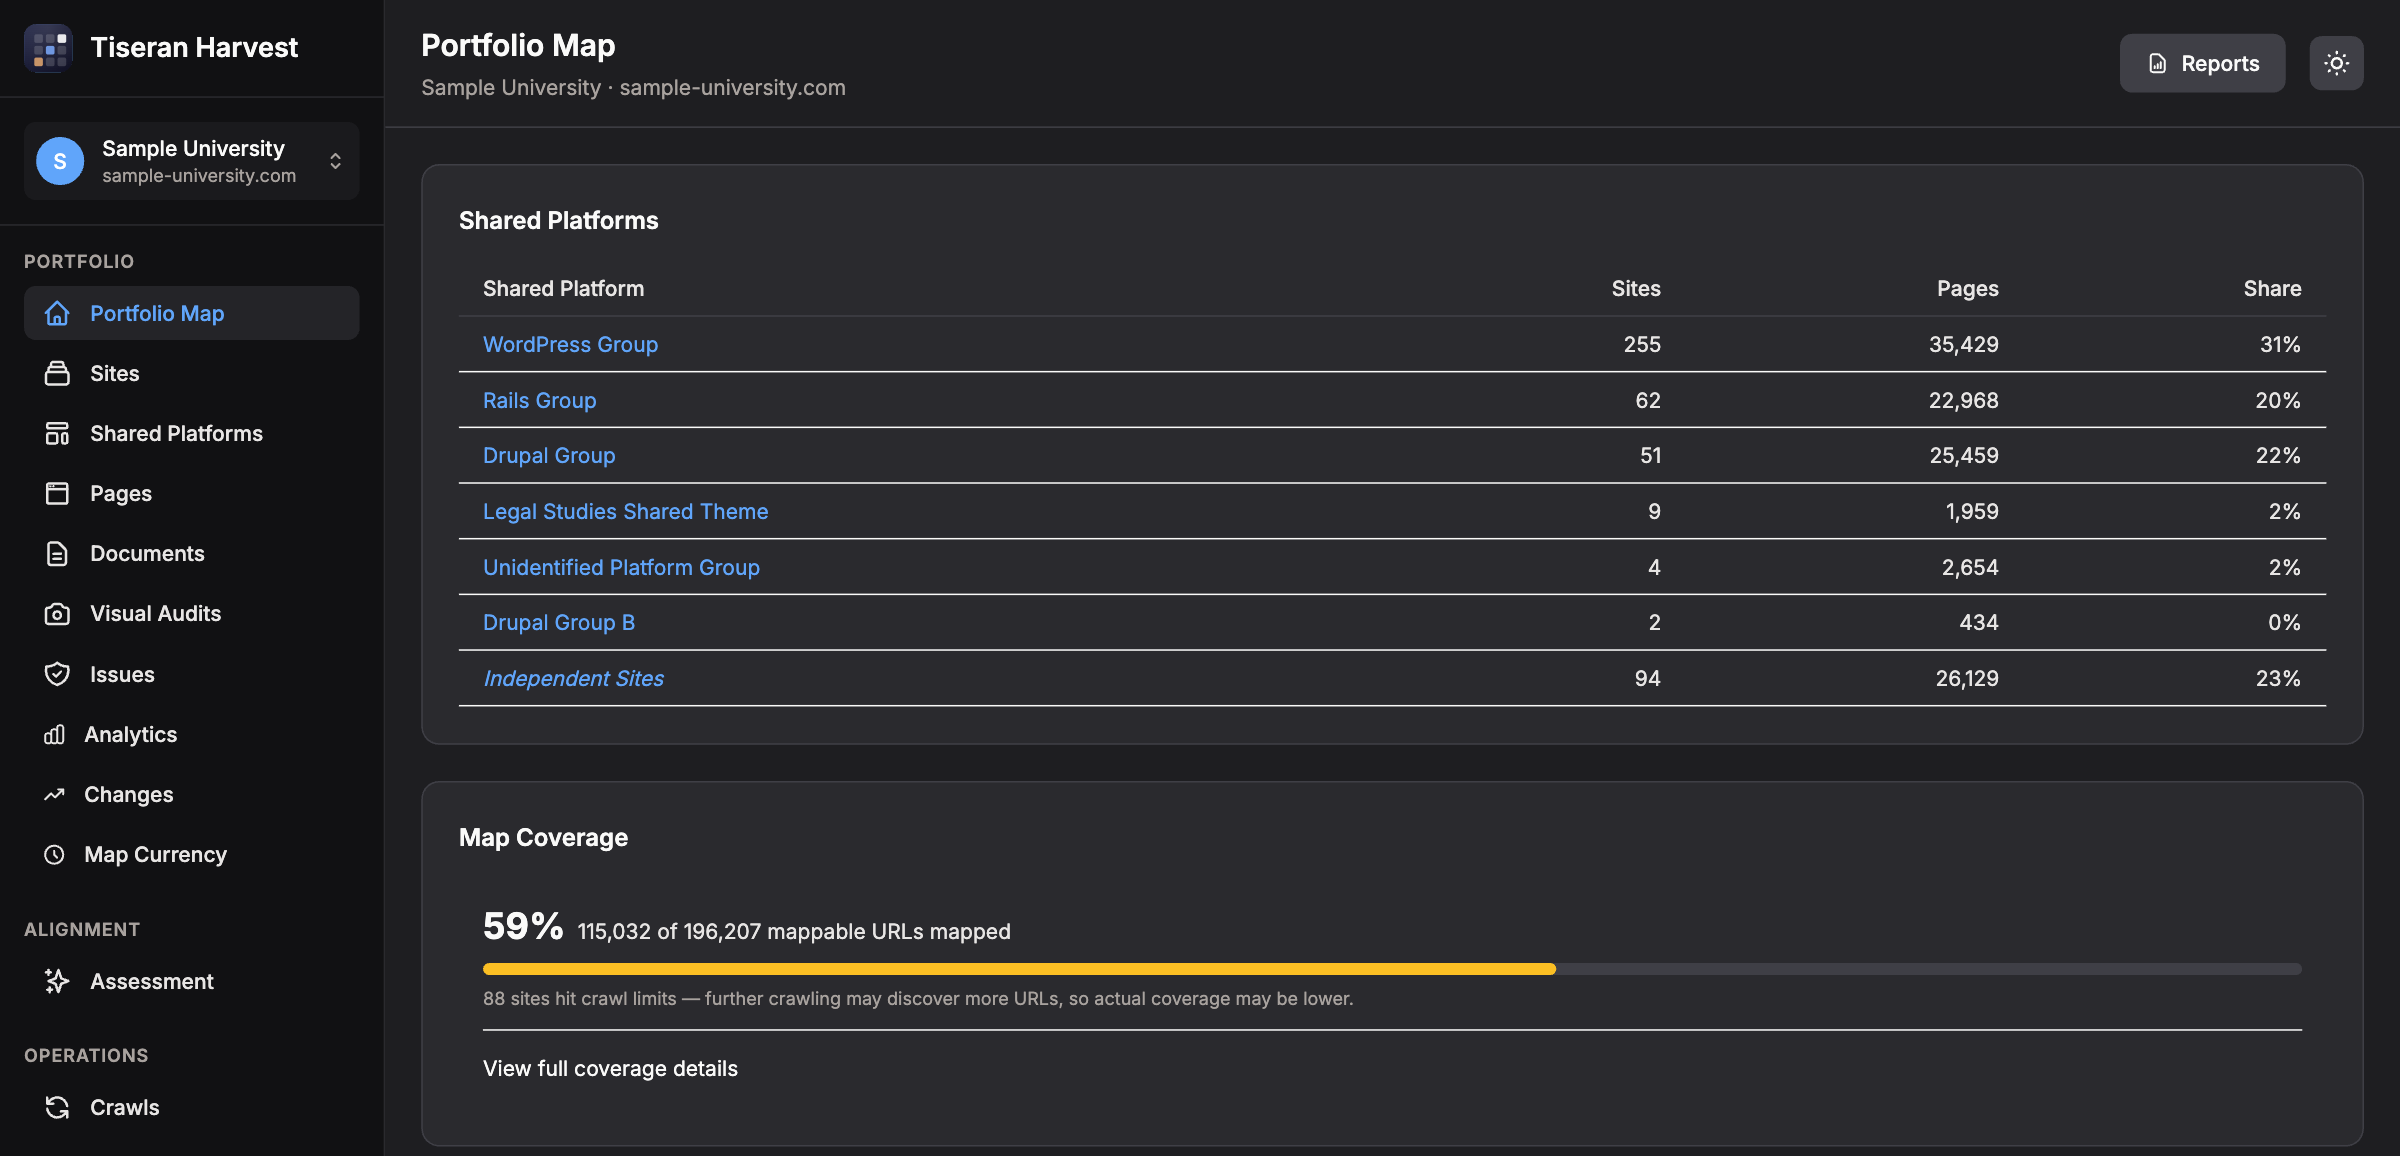Click the 35,429 pages value
The image size is (2400, 1156).
coord(1963,344)
